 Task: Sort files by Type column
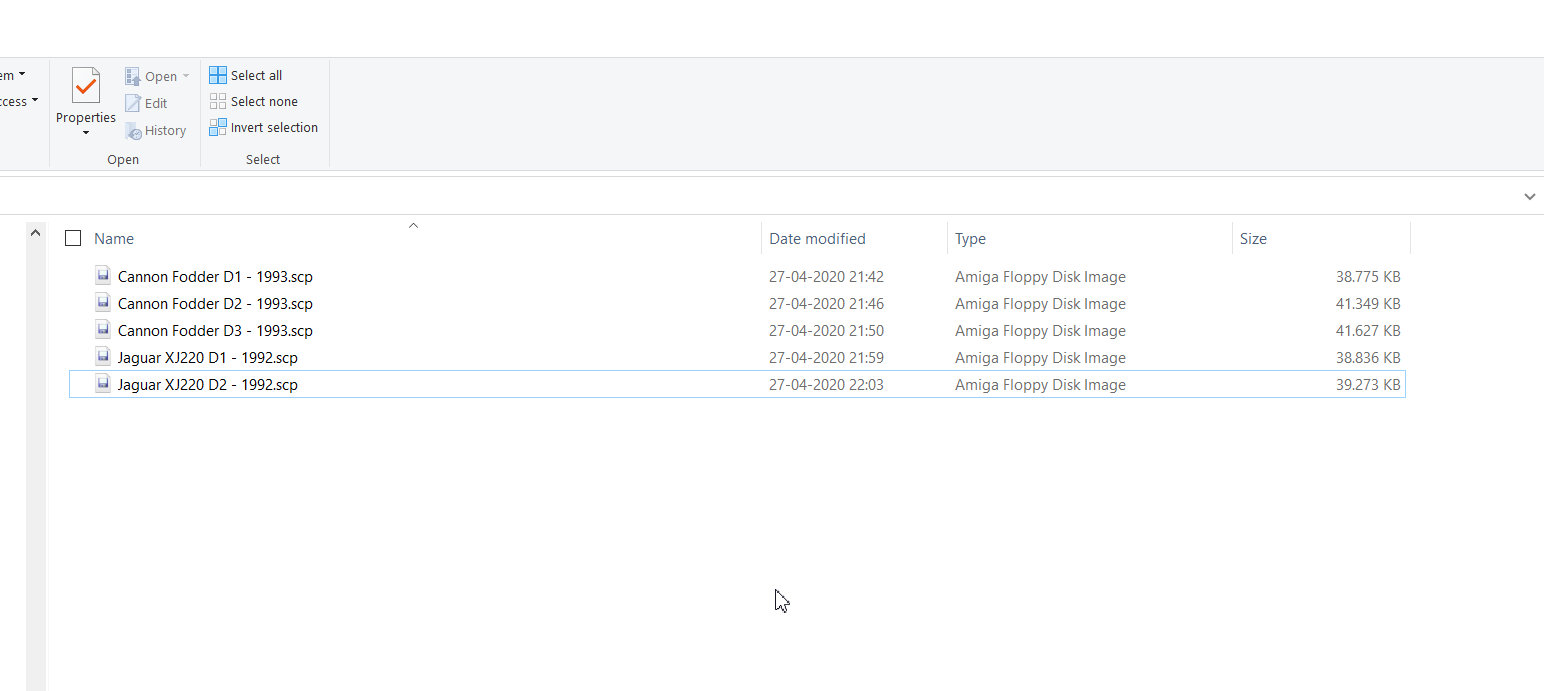pyautogui.click(x=970, y=239)
